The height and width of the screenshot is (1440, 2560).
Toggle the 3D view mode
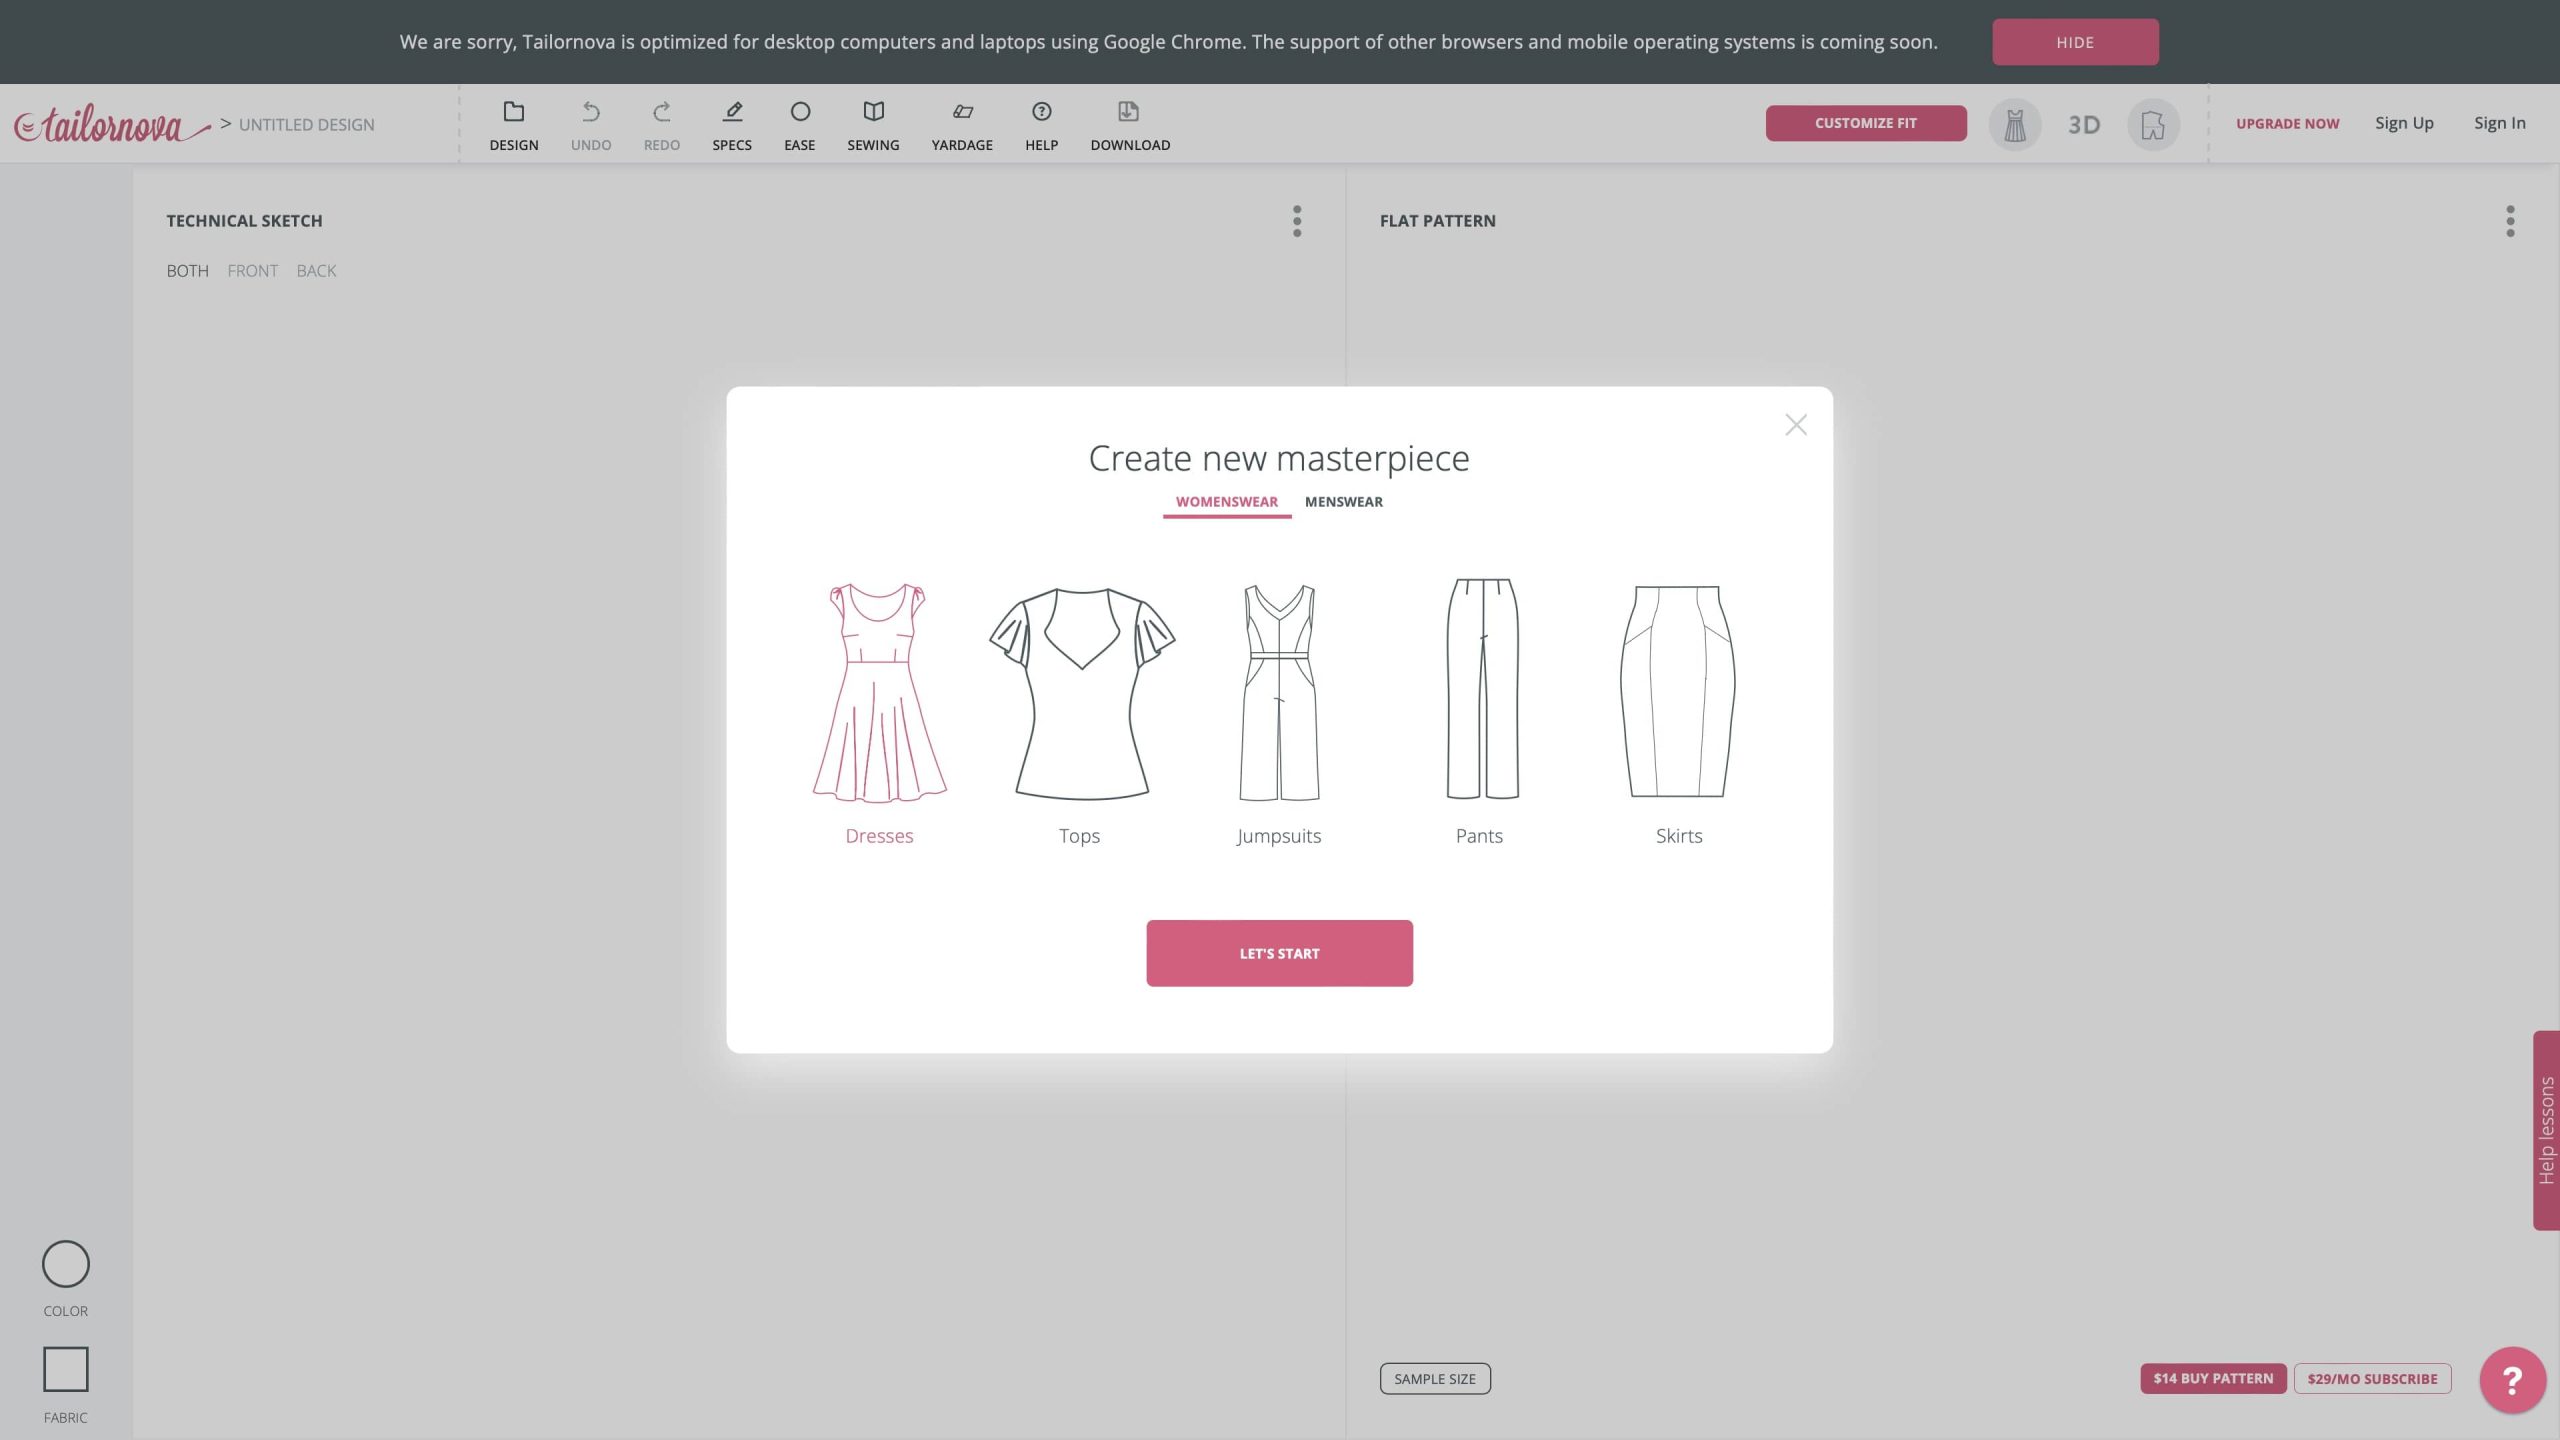[x=2084, y=125]
